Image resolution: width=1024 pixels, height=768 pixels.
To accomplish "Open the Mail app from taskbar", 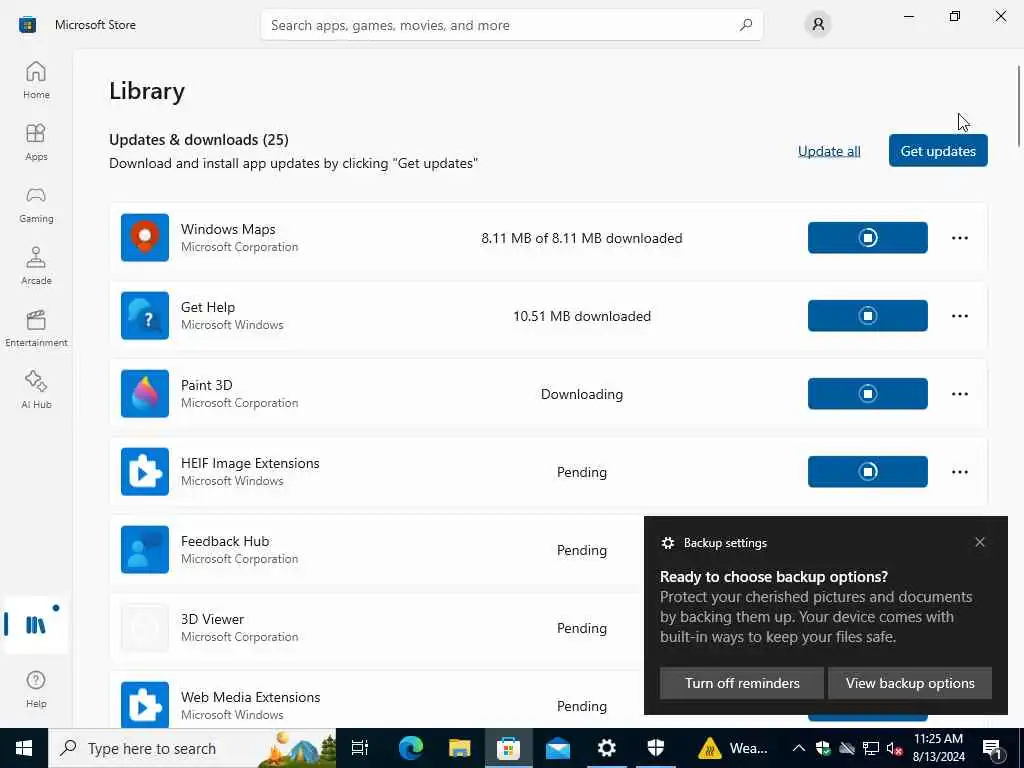I will click(x=558, y=748).
